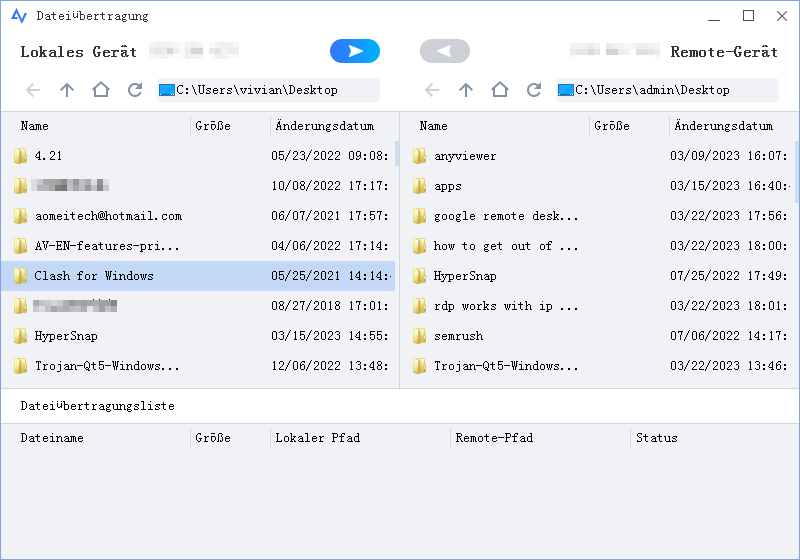Sort remote files by Größe column

coord(611,126)
